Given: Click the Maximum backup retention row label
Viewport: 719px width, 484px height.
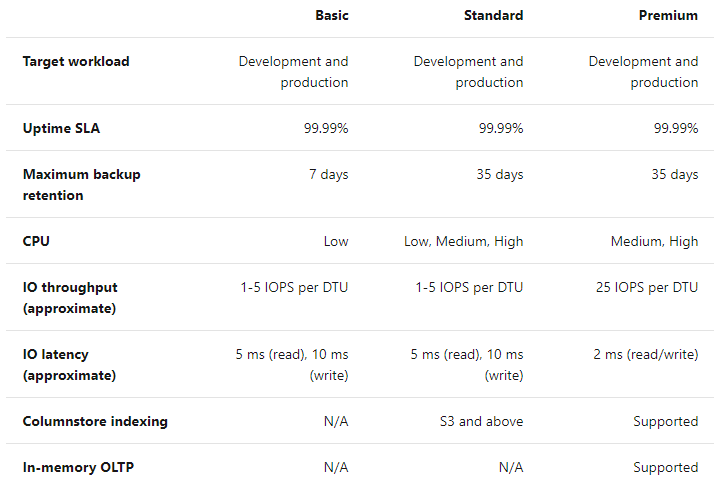Looking at the screenshot, I should 82,184.
